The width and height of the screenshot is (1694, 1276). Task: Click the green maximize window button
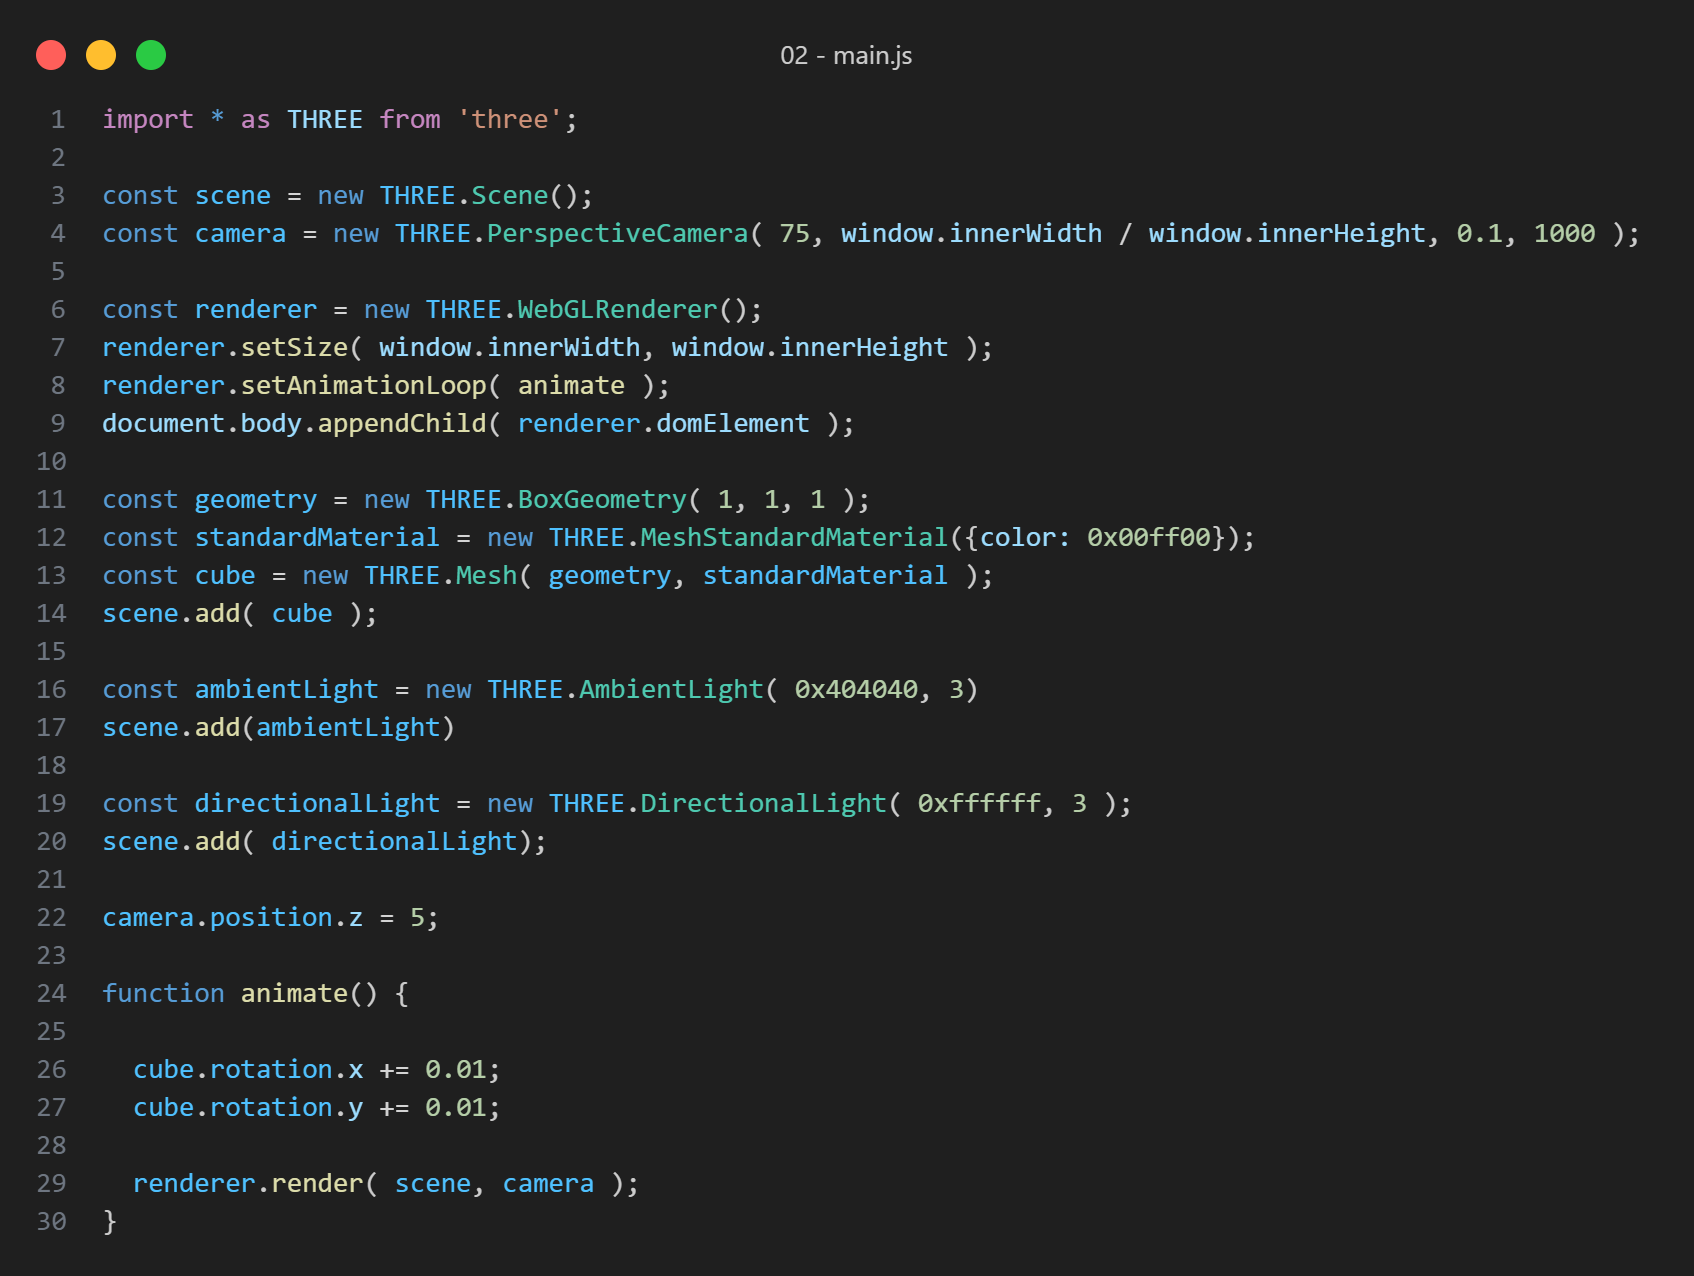151,55
